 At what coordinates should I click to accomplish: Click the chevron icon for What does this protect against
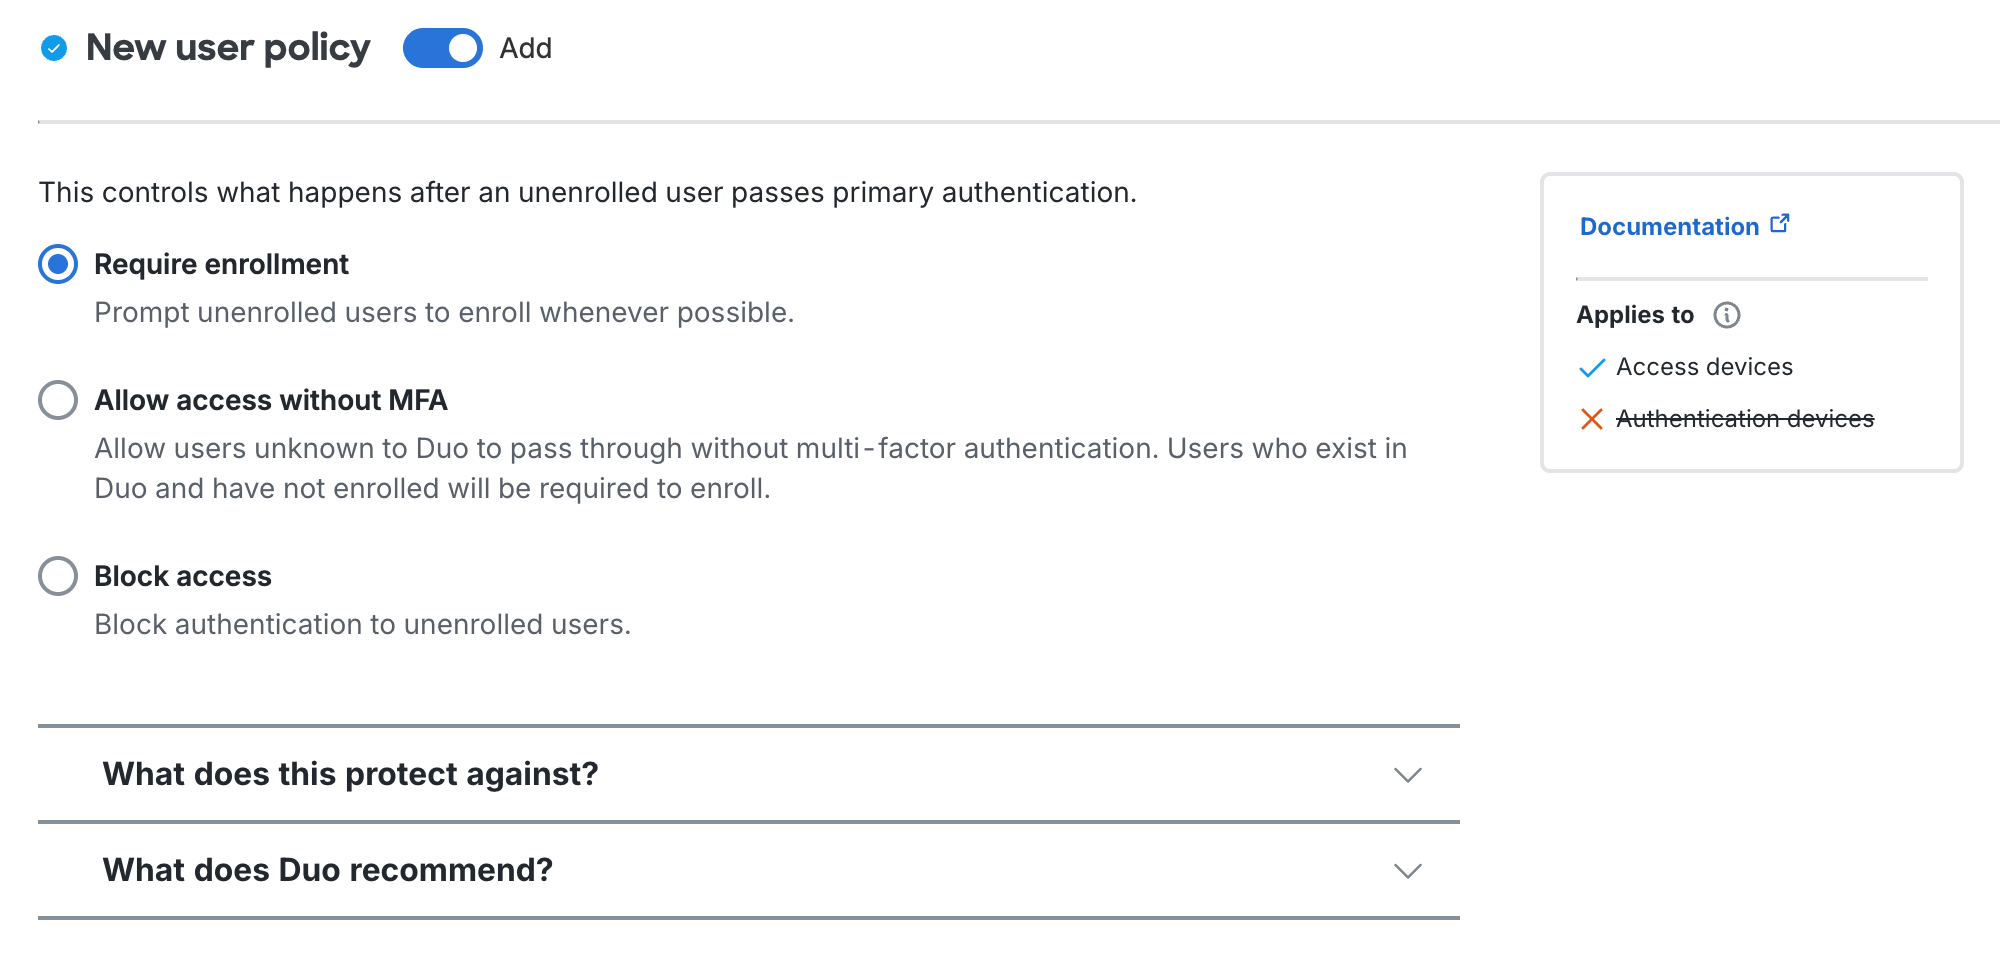click(1408, 773)
